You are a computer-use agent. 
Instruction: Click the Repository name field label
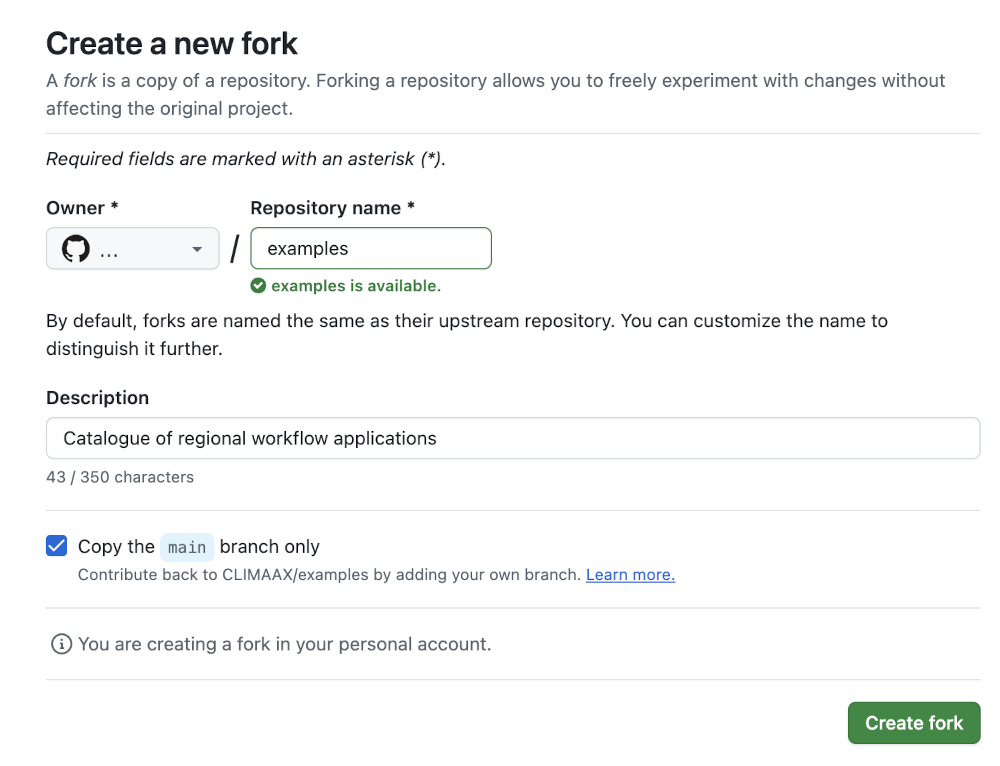(x=332, y=208)
